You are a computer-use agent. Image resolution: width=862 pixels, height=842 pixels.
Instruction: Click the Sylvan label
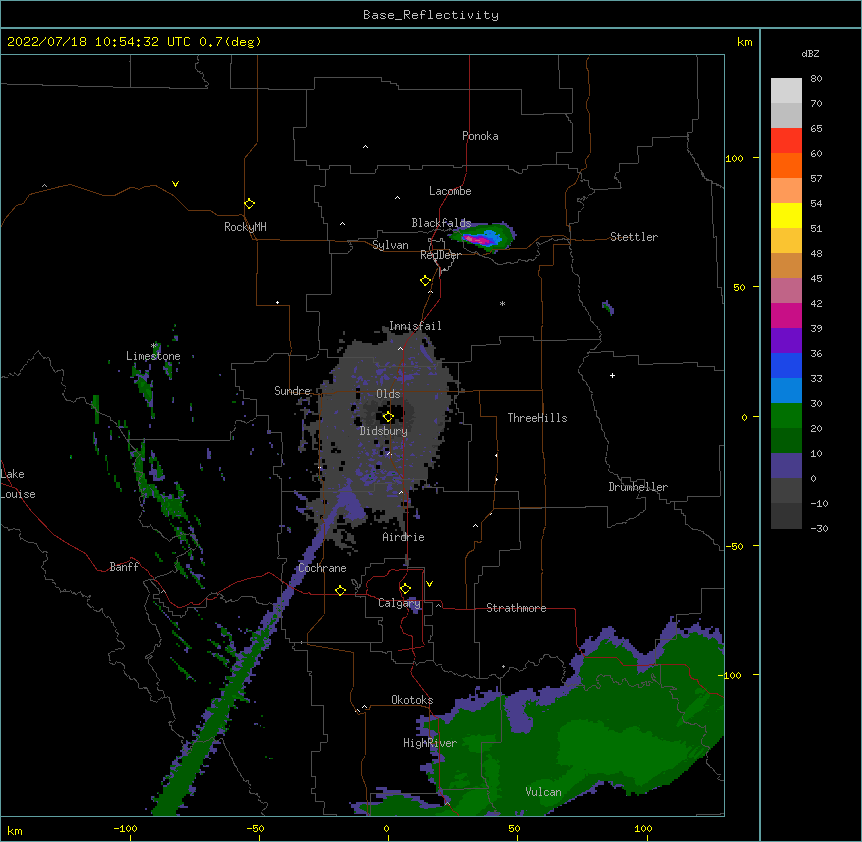(390, 245)
